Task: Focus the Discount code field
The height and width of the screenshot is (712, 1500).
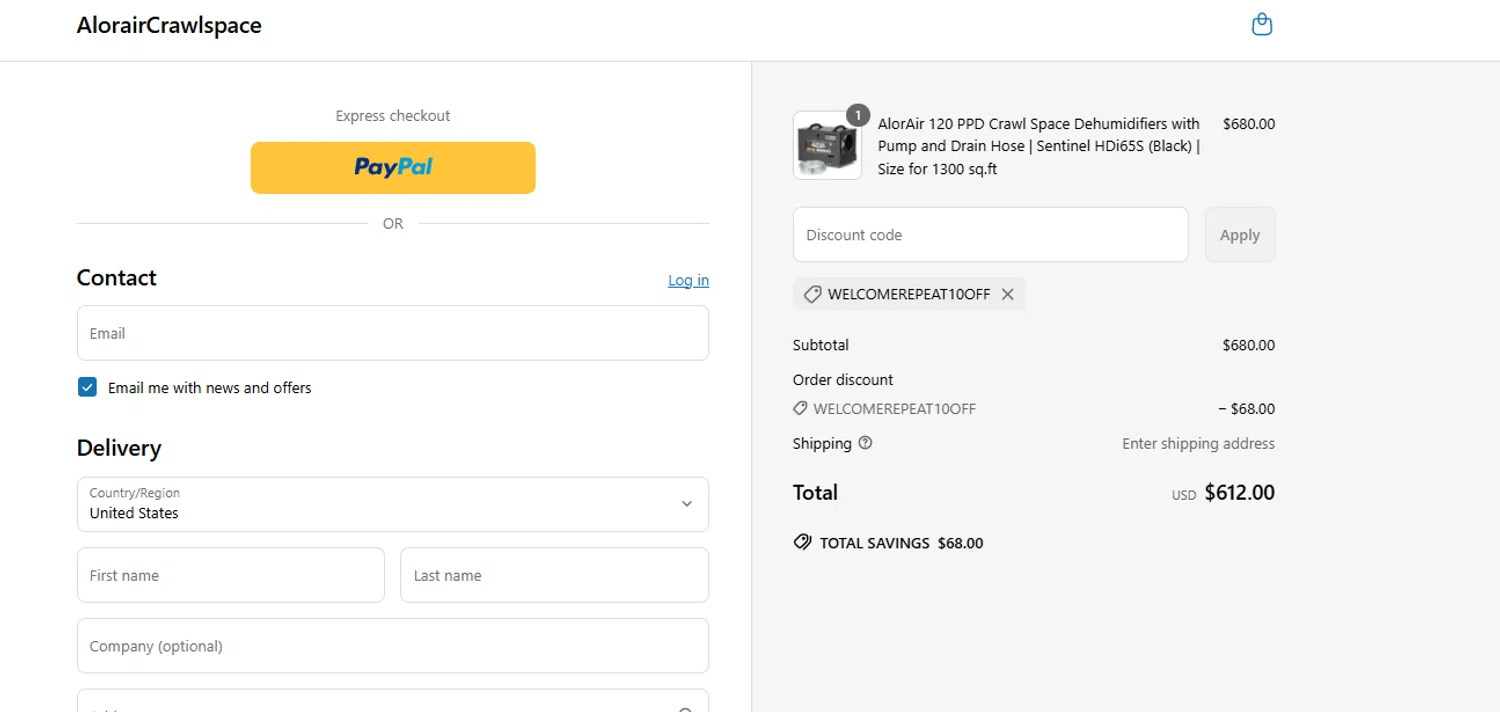Action: 991,235
